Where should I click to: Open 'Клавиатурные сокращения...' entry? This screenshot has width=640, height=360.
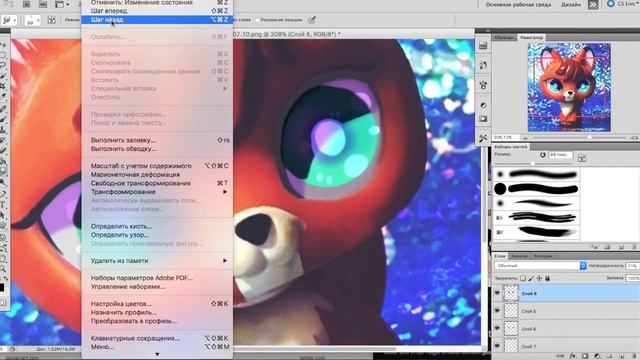[157, 338]
